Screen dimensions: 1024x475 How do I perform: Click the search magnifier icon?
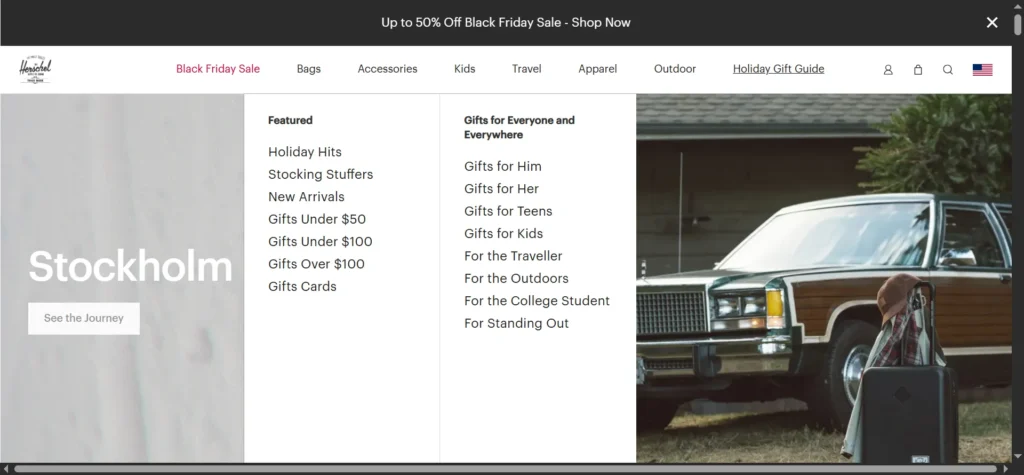[948, 70]
